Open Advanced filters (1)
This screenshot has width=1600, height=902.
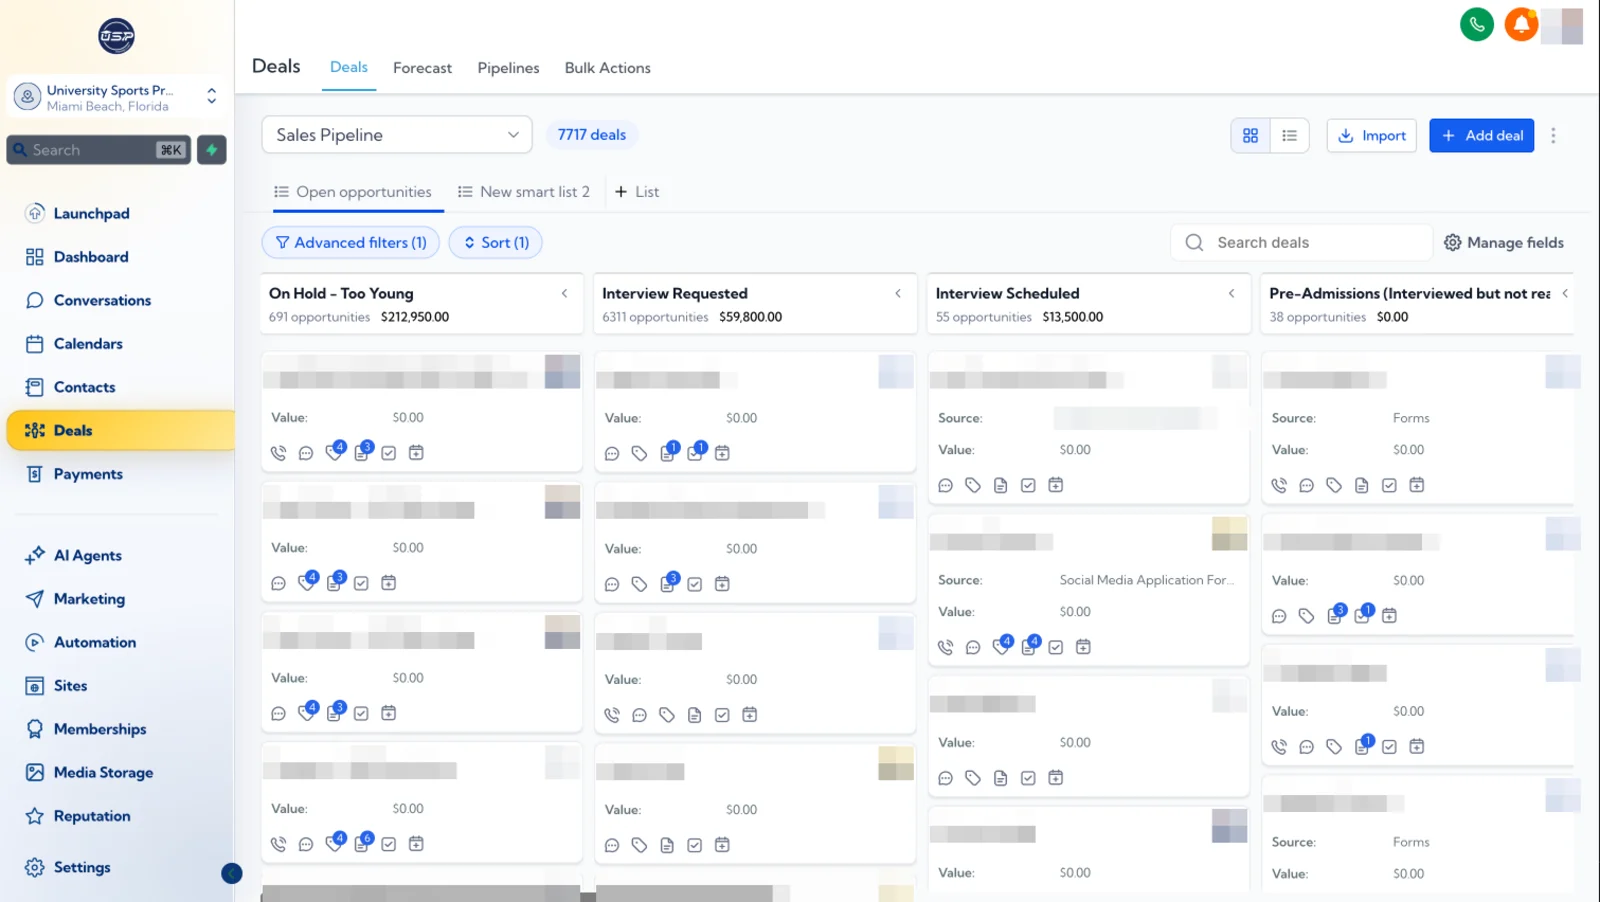[350, 242]
